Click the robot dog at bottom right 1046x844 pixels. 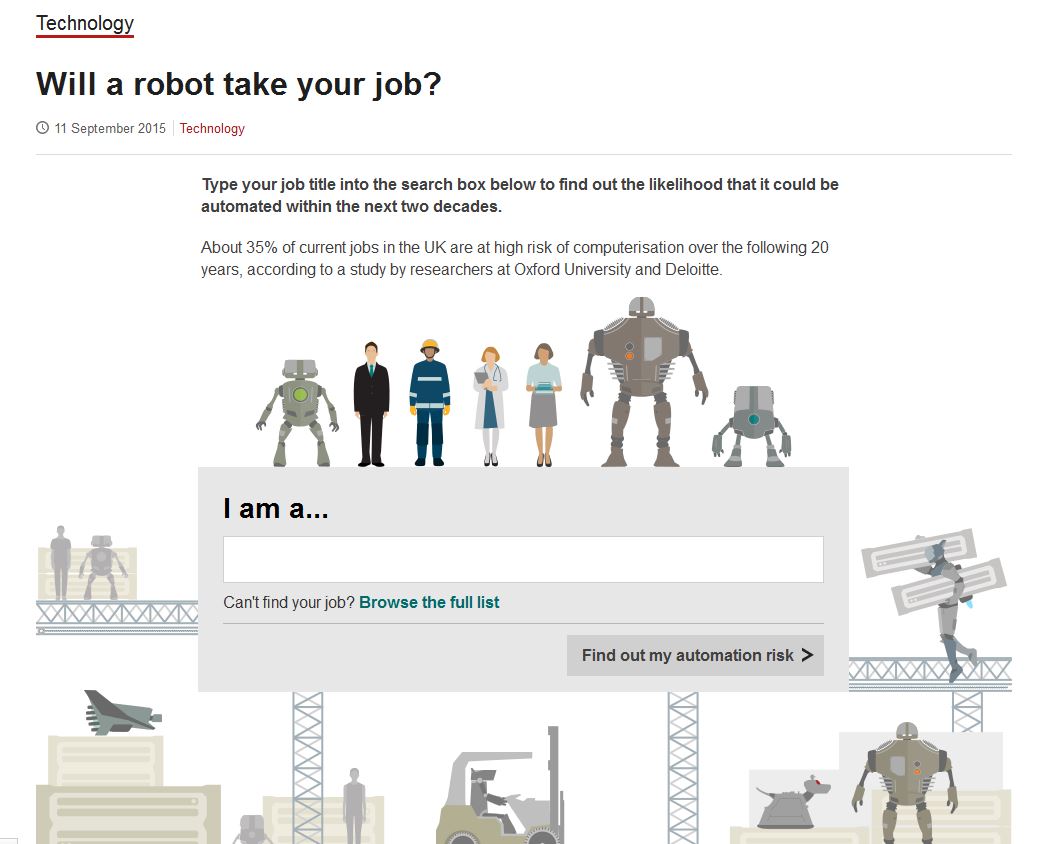(x=792, y=801)
